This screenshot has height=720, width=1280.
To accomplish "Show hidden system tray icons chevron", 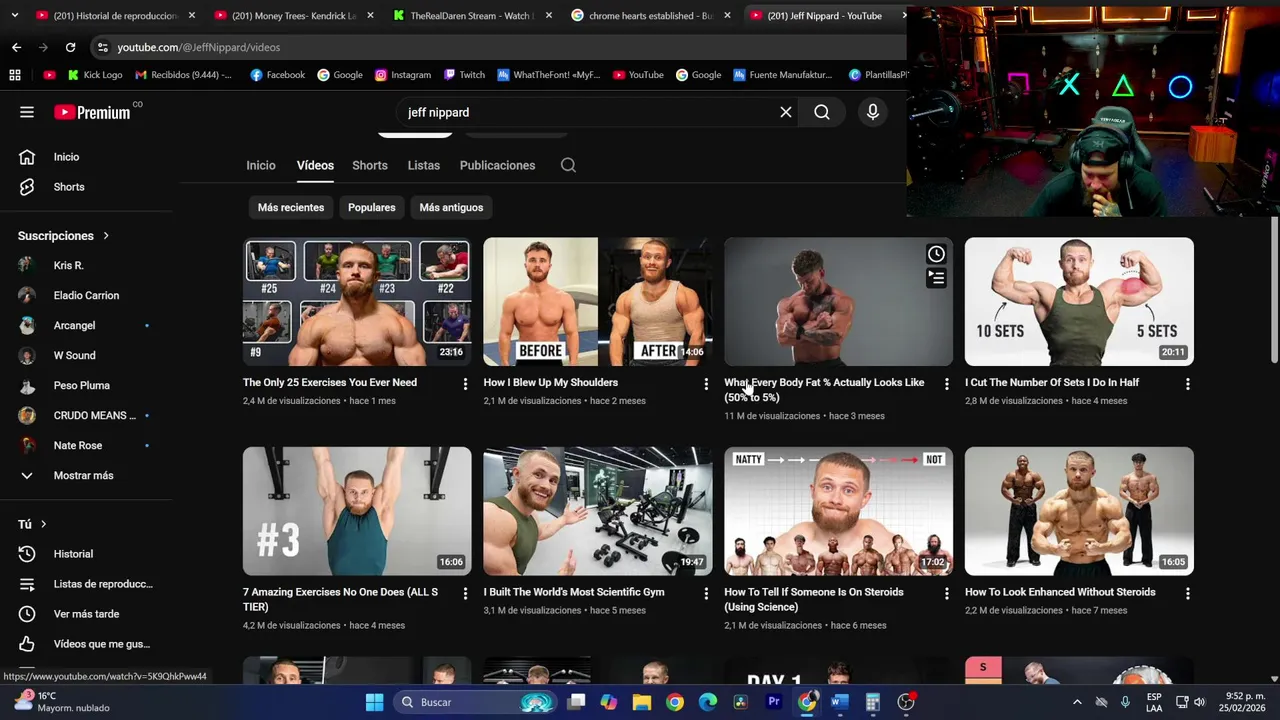I will tap(1077, 702).
